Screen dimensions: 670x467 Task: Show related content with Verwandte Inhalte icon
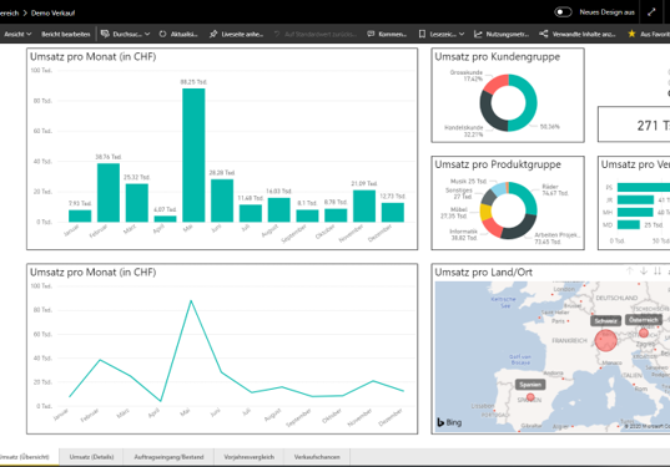(544, 33)
